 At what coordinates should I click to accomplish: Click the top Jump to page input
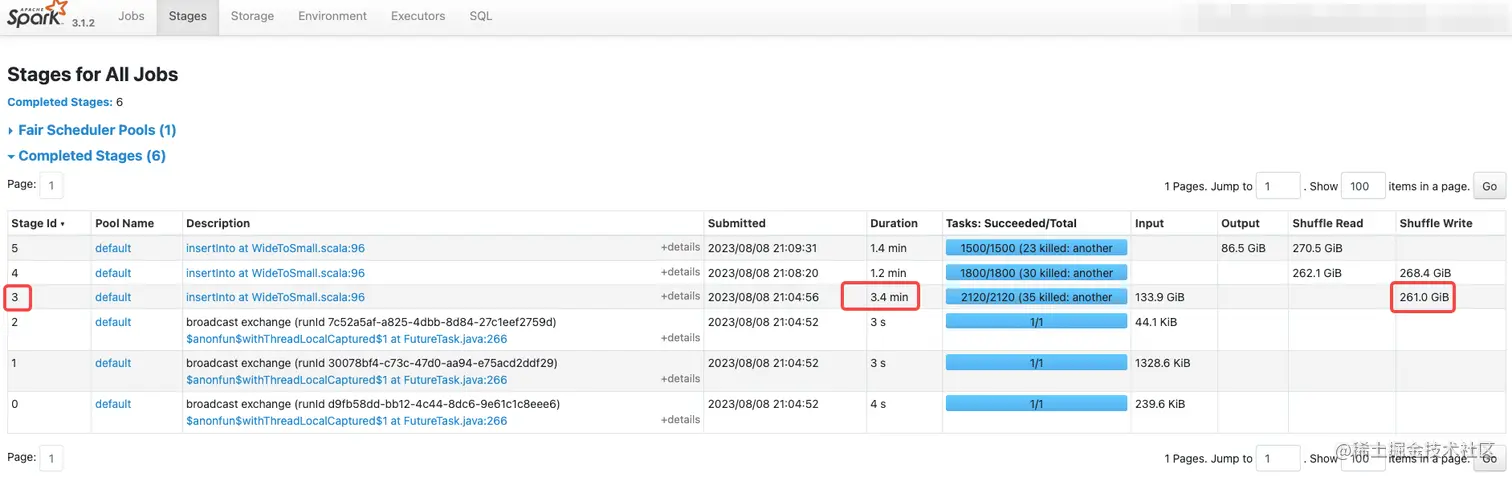pos(1278,186)
